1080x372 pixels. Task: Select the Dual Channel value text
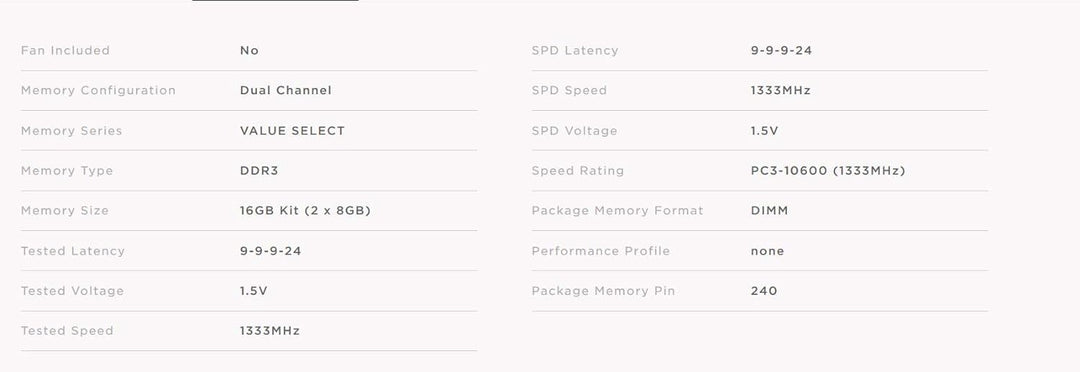pos(286,90)
